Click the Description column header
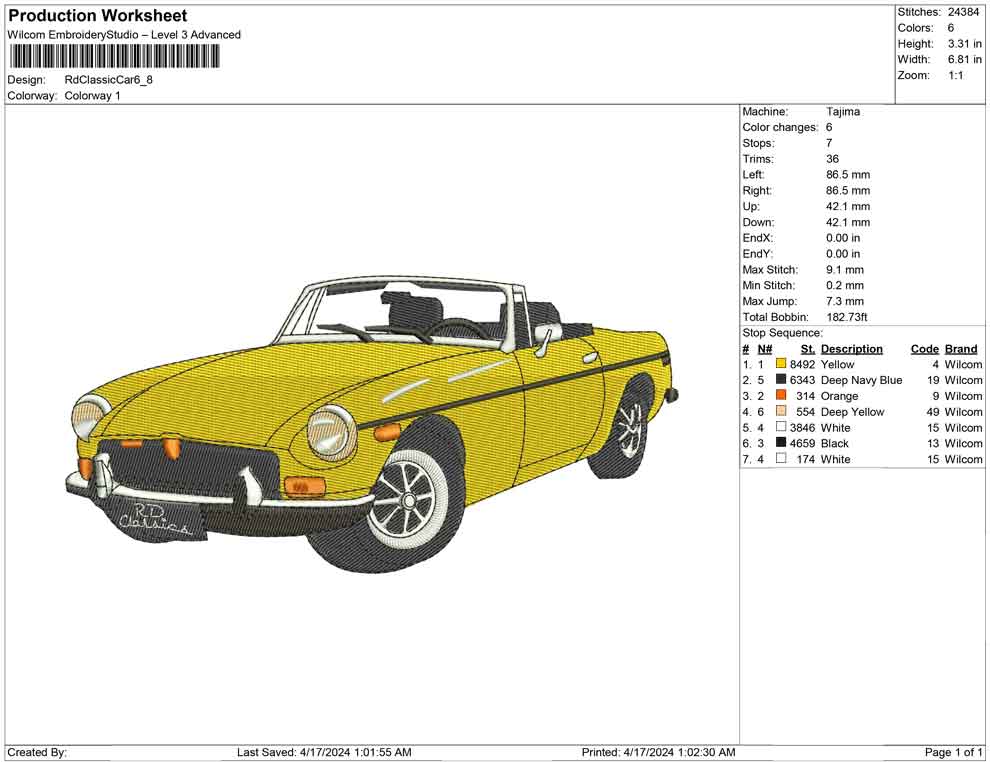This screenshot has height=762, width=990. click(x=852, y=348)
